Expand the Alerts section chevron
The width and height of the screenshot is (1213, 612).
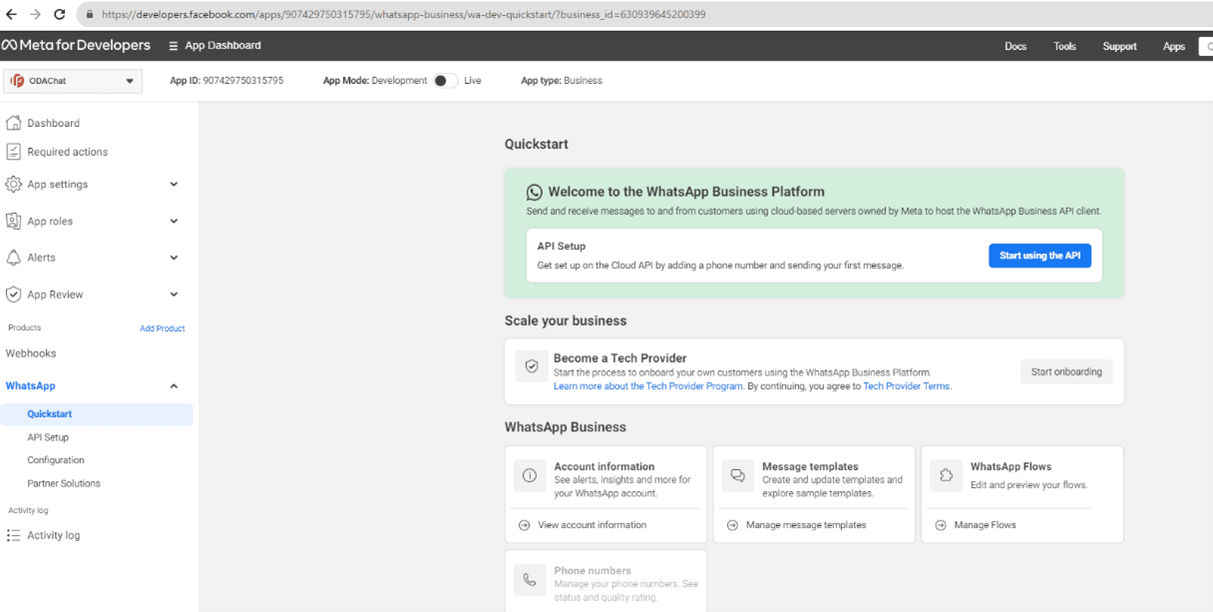pos(174,258)
